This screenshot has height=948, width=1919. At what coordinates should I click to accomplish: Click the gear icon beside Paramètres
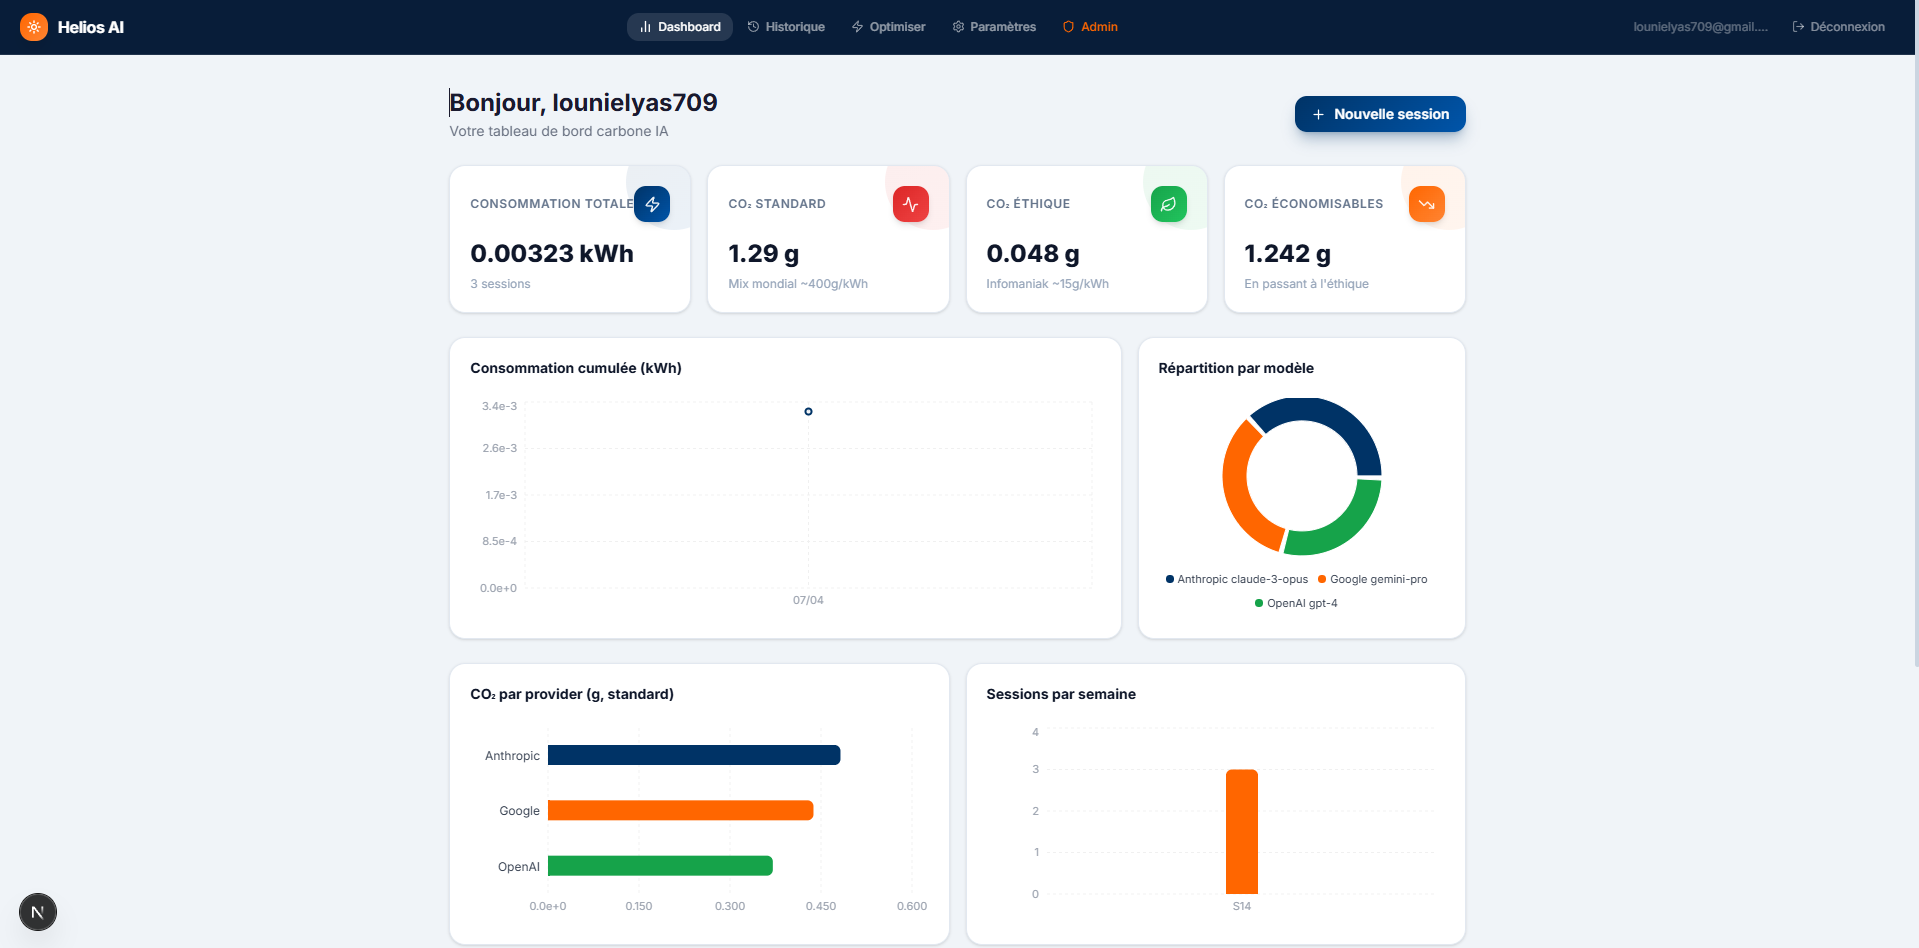(x=958, y=27)
